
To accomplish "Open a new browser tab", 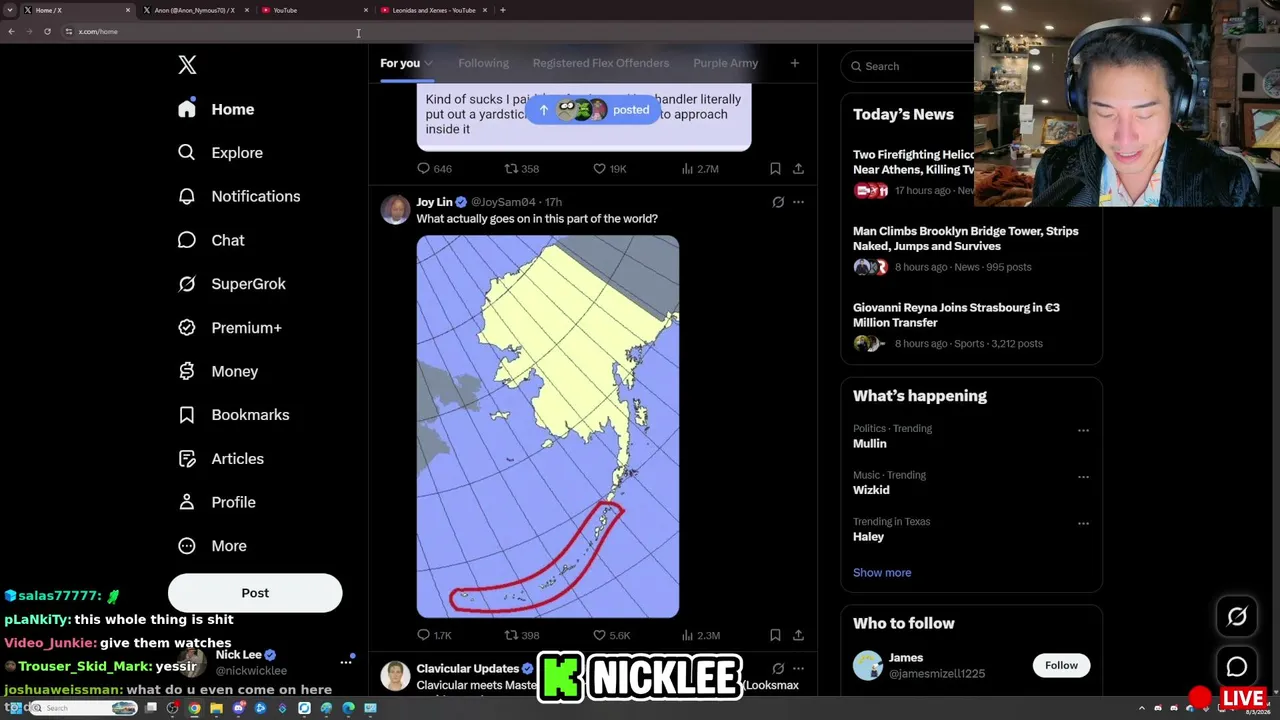I will 502,10.
